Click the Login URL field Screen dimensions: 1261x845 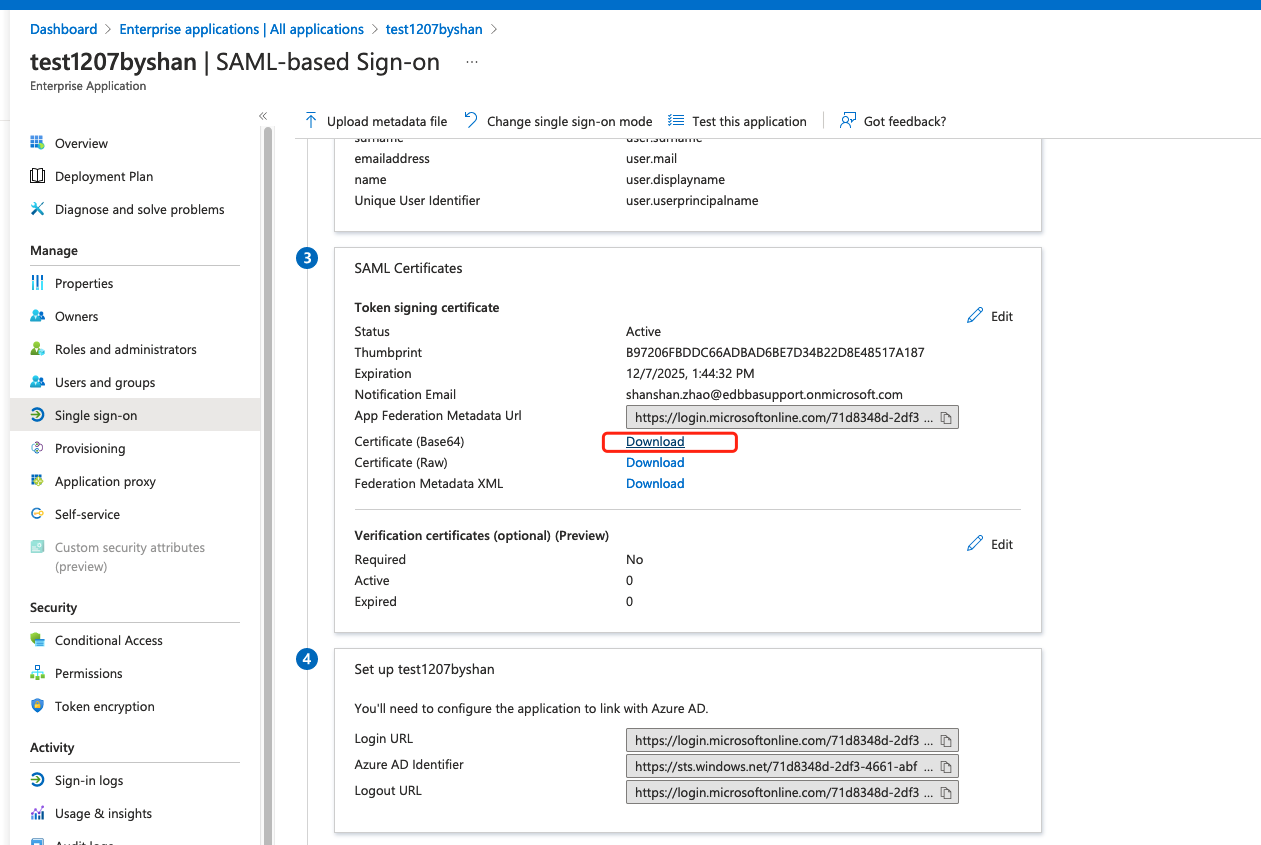[792, 741]
